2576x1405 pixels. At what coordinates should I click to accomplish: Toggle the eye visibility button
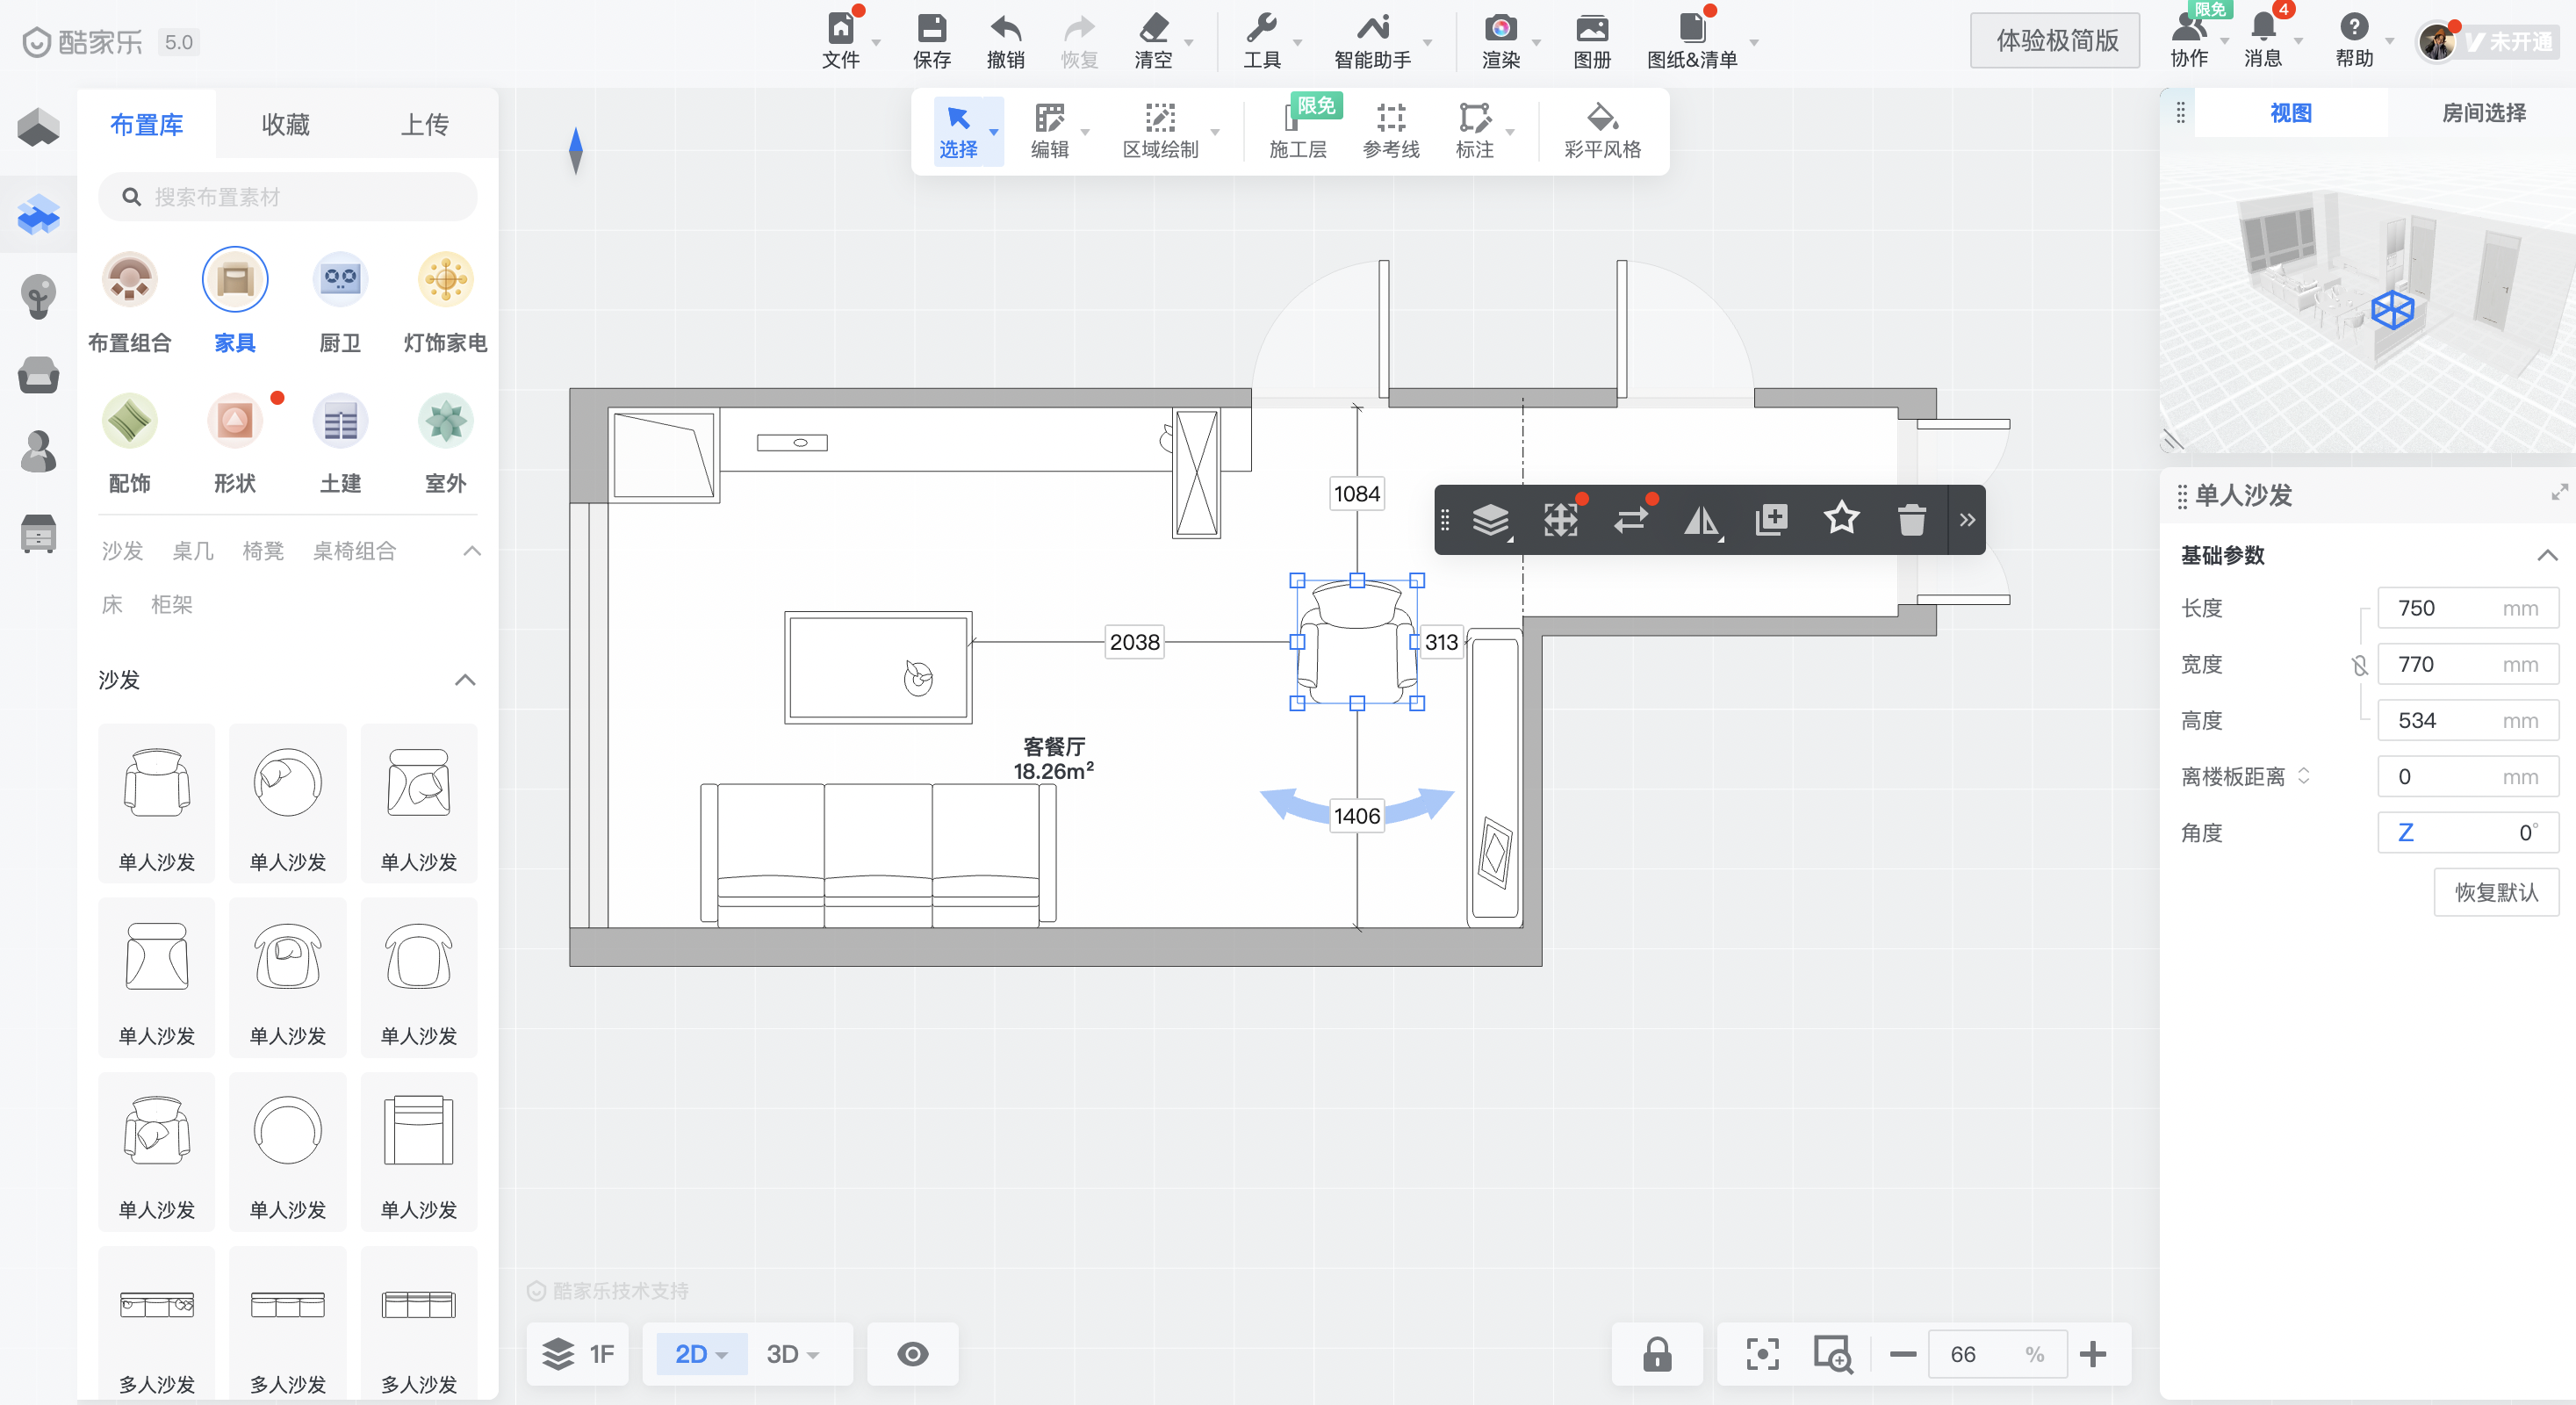(x=912, y=1354)
